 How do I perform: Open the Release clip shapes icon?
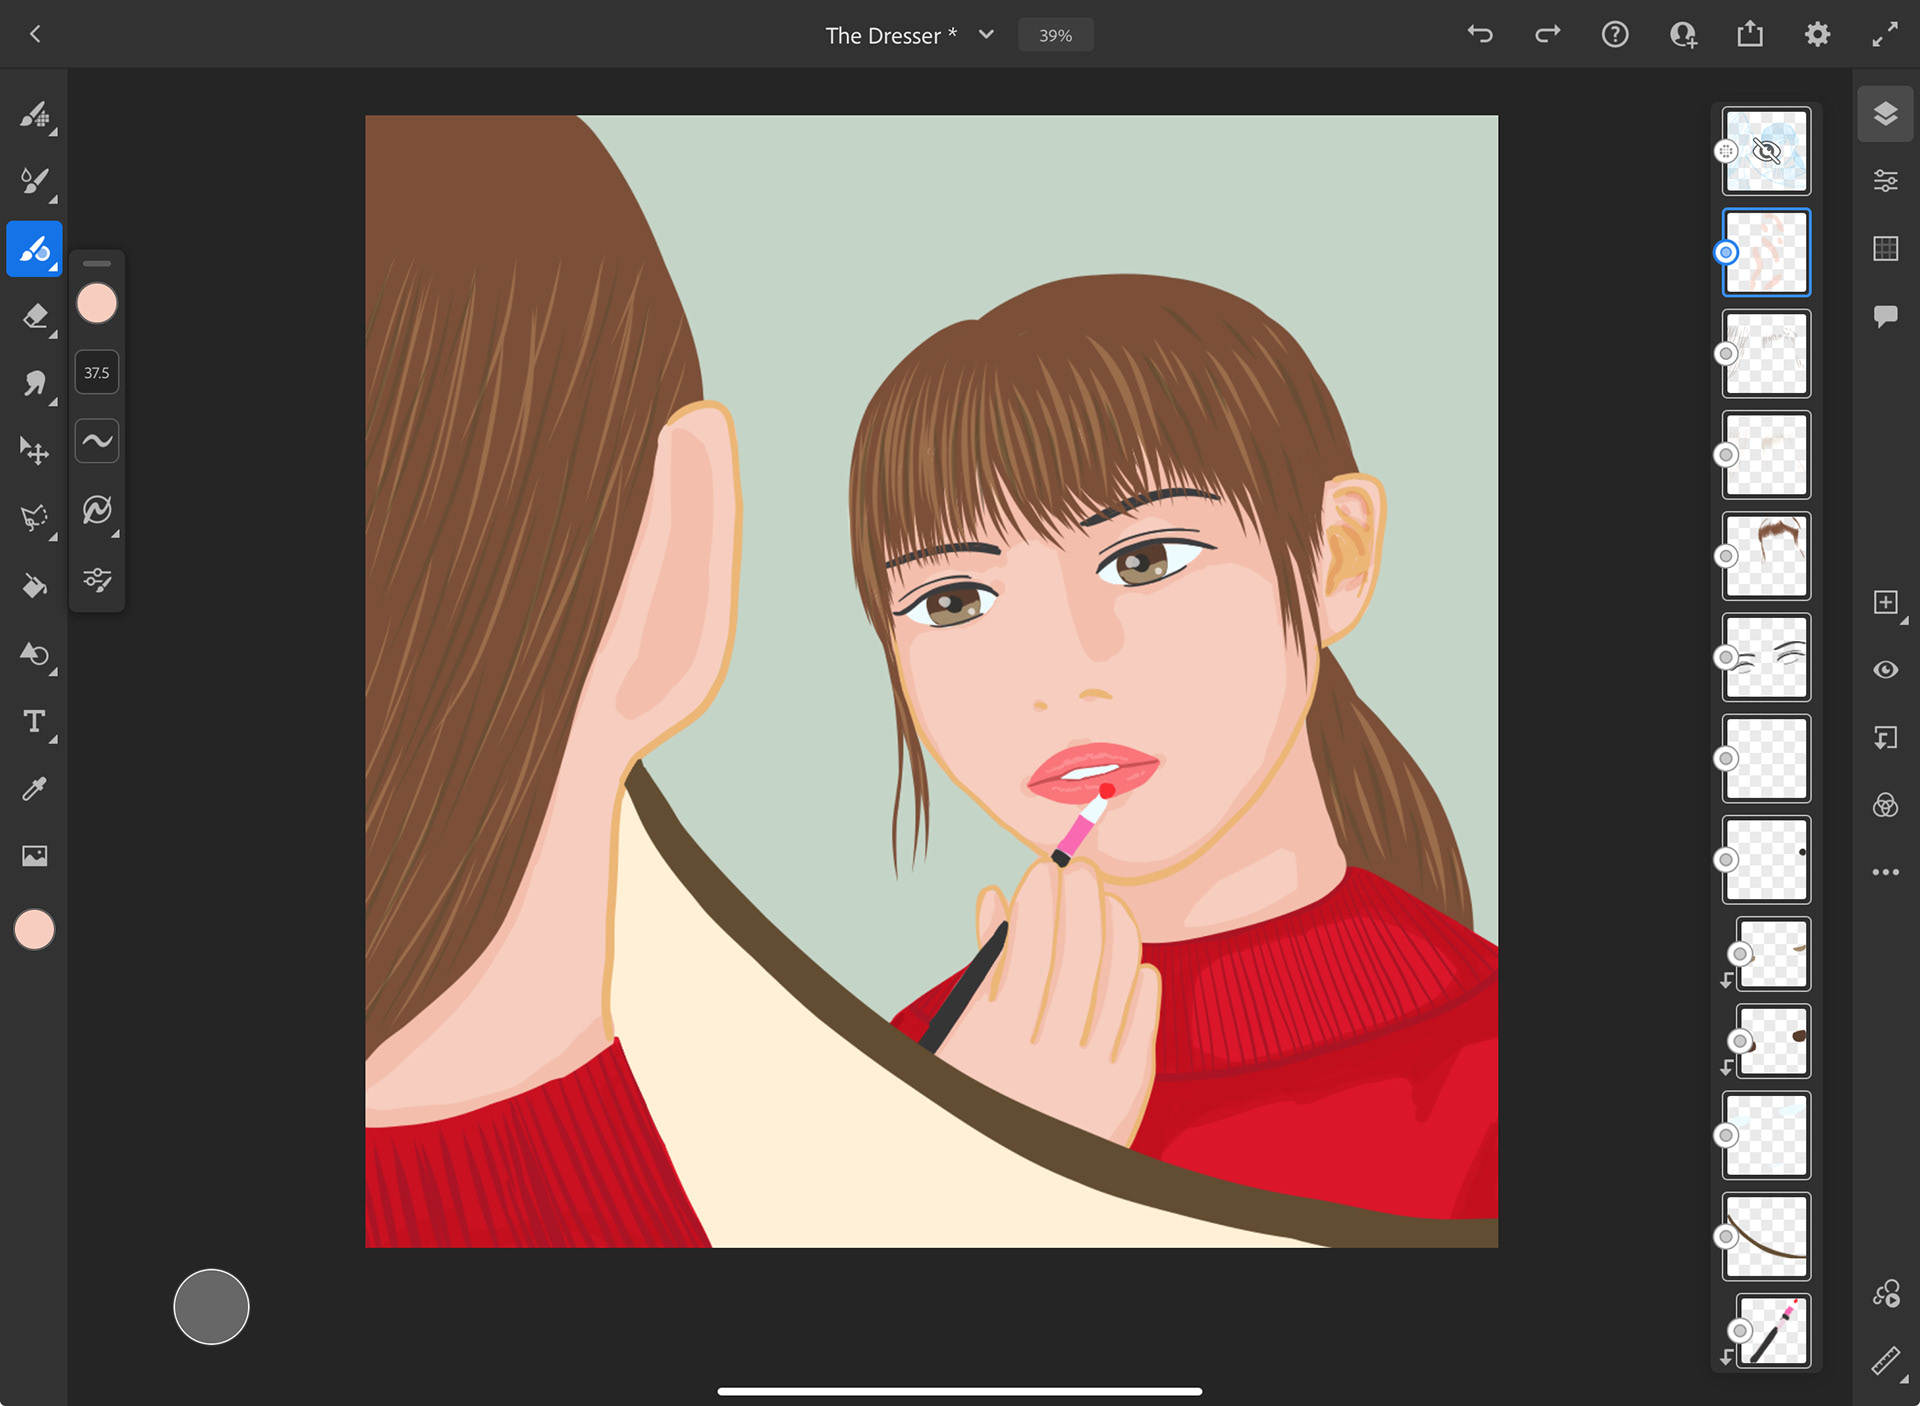click(x=1885, y=1294)
